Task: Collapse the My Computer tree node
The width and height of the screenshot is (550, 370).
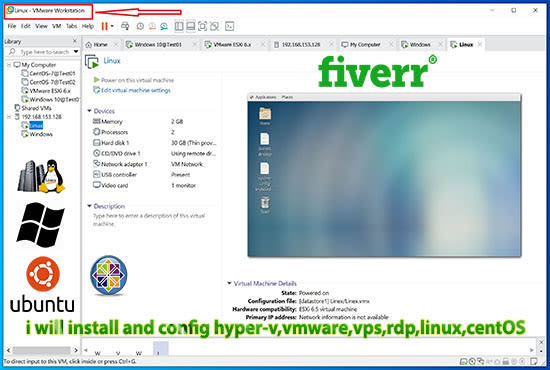Action: (x=9, y=65)
